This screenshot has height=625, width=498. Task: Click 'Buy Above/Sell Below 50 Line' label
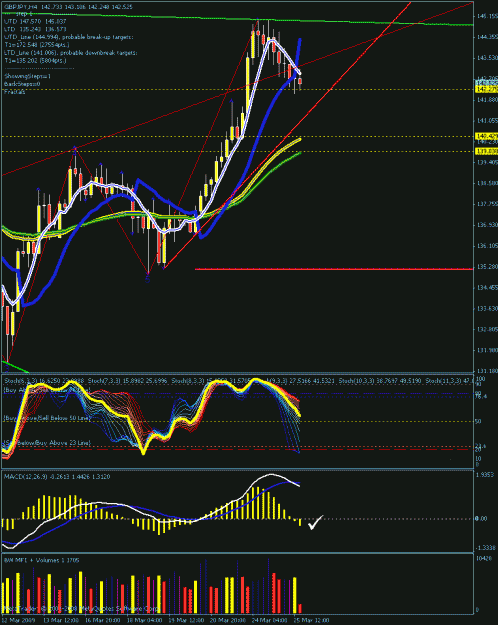(47, 418)
